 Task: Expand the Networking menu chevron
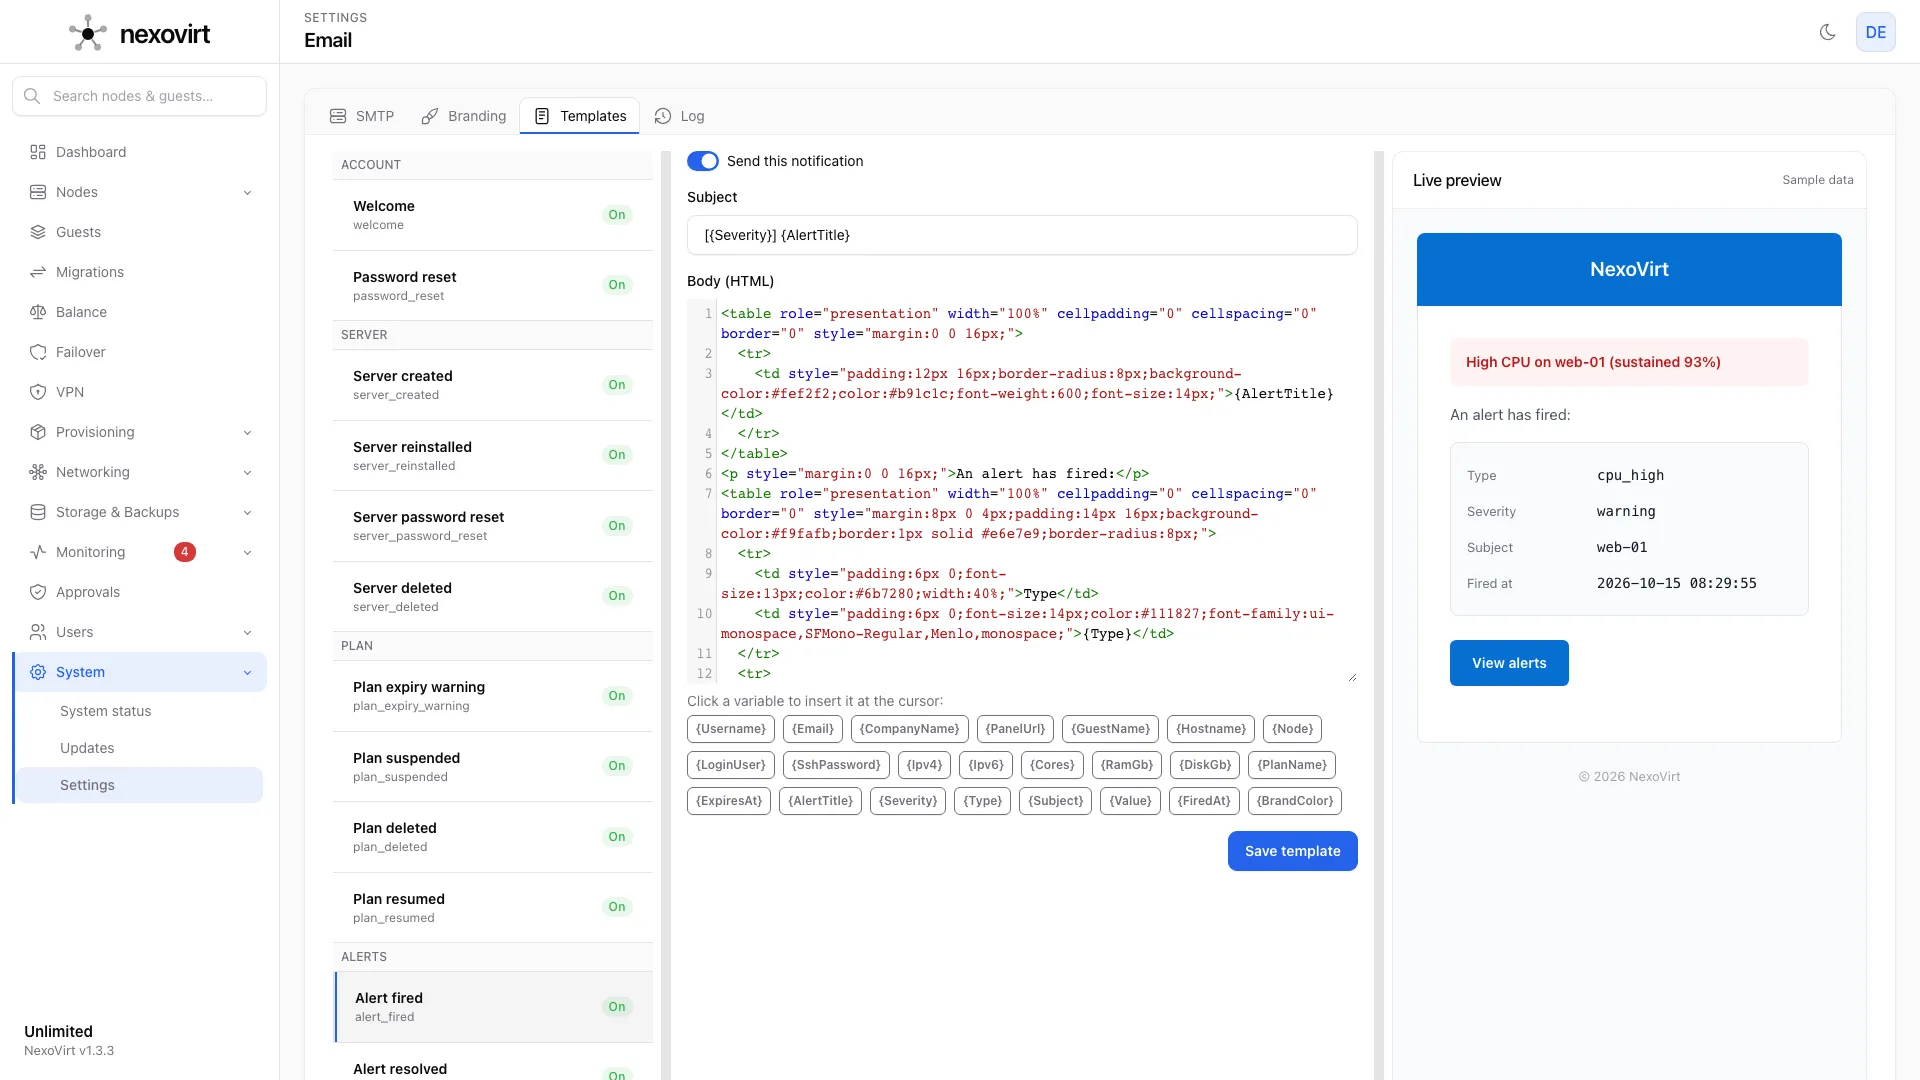247,472
